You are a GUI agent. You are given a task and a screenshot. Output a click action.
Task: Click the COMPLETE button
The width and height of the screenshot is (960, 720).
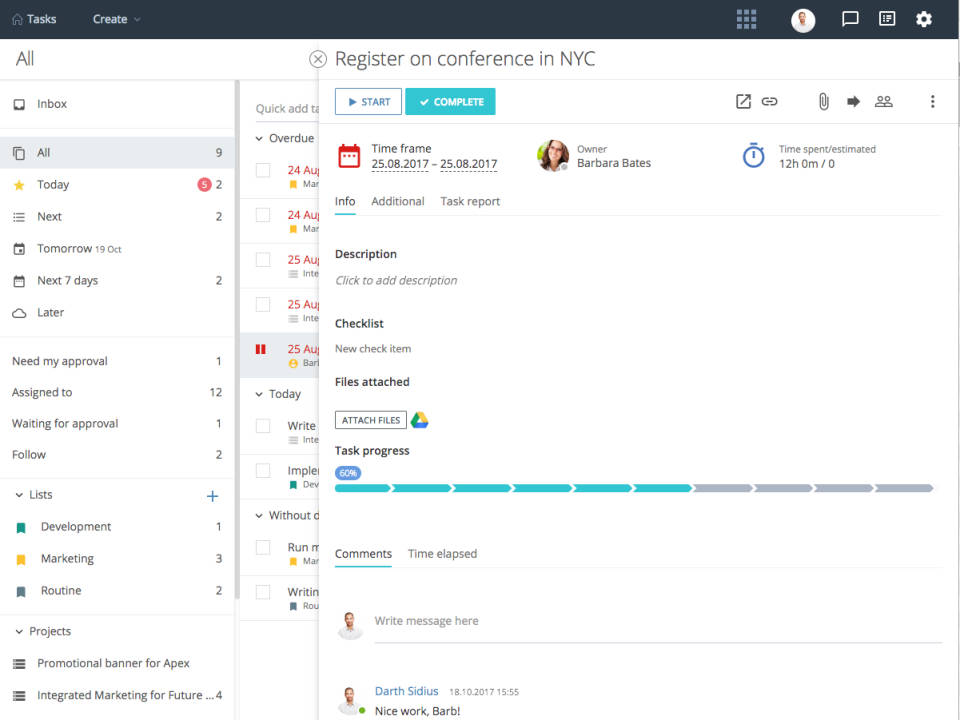point(450,102)
